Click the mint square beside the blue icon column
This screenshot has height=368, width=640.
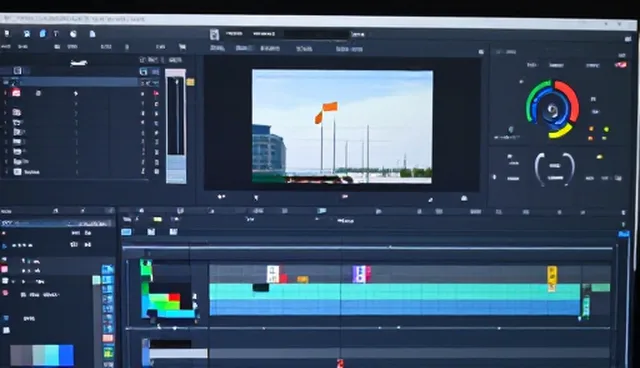tap(96, 280)
